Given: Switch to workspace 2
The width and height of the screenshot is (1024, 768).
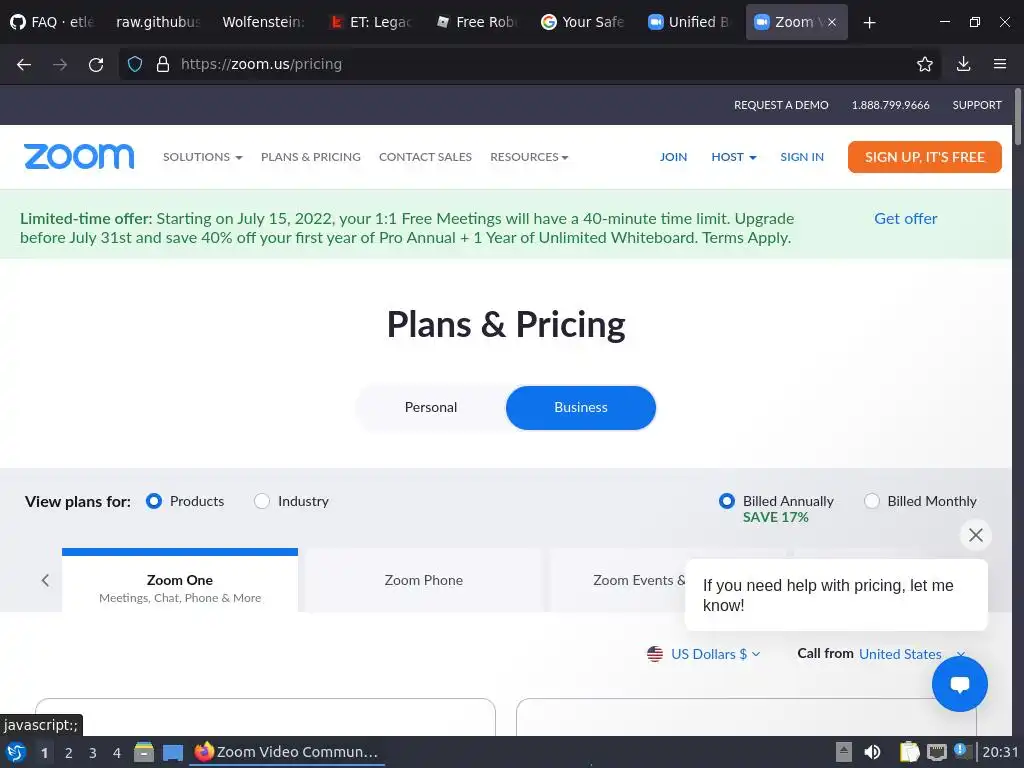Looking at the screenshot, I should (x=69, y=753).
